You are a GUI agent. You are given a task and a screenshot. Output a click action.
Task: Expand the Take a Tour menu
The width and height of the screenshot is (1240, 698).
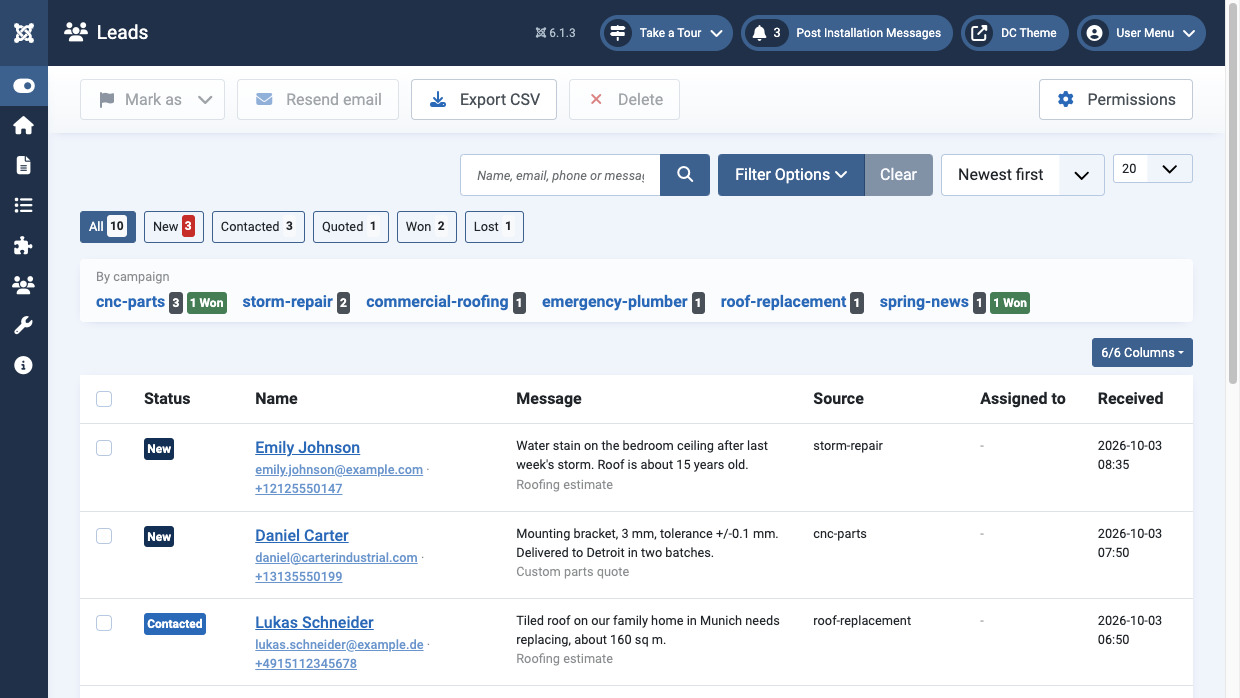pos(666,33)
